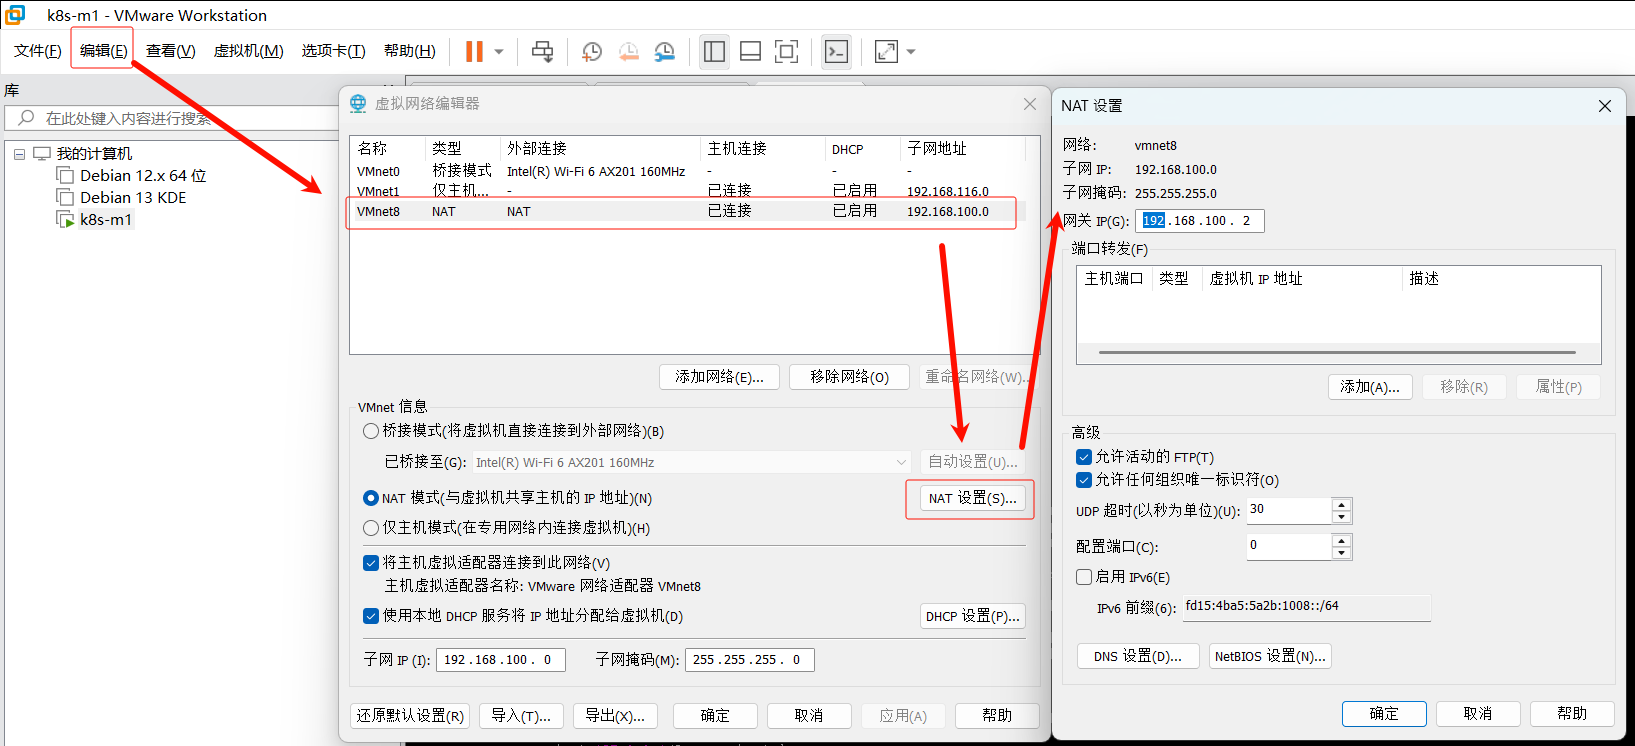Click 确定 in Virtual Network Editor
Viewport: 1635px width, 746px height.
715,716
